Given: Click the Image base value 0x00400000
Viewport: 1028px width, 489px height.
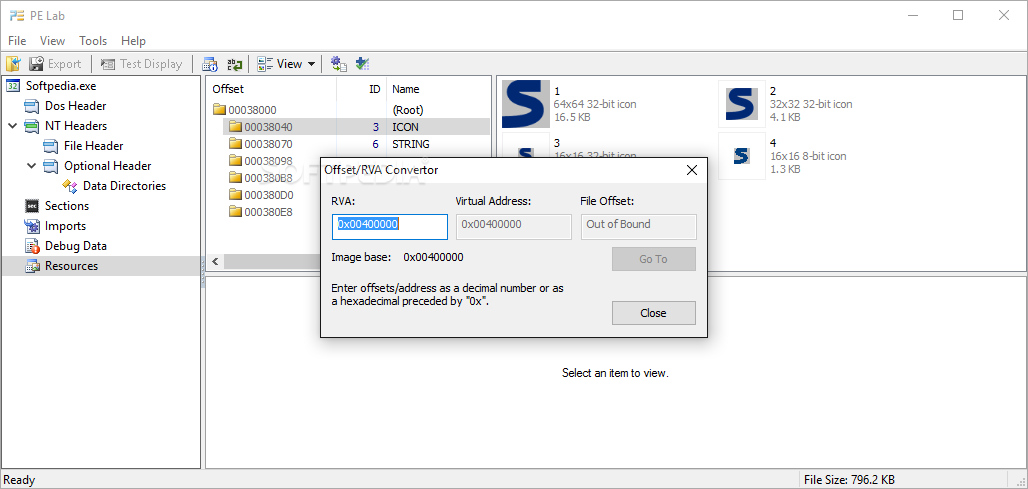Looking at the screenshot, I should click(x=433, y=257).
